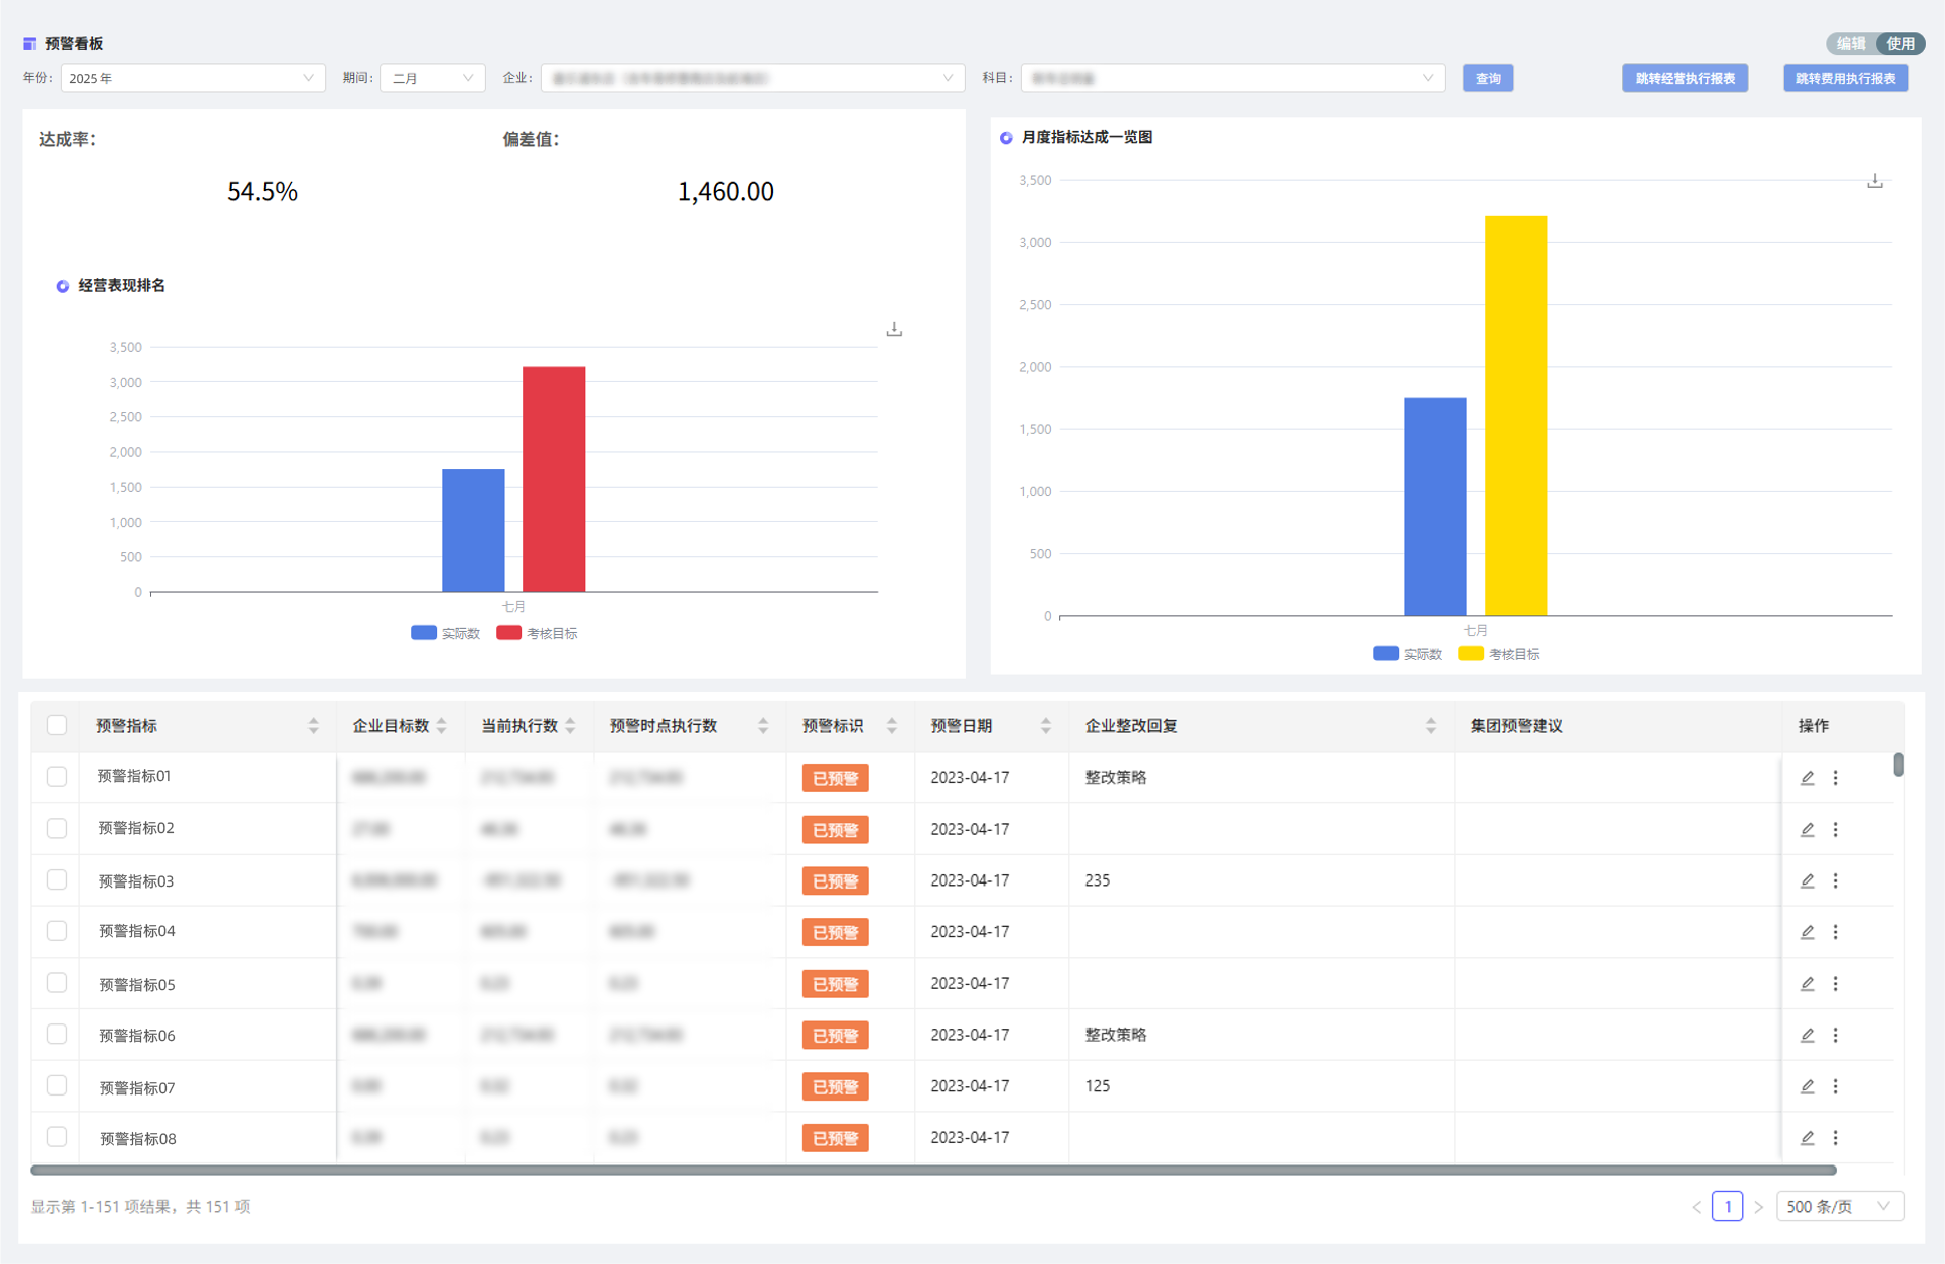
Task: Click edit pencil icon for 预警指标01
Action: tap(1807, 778)
